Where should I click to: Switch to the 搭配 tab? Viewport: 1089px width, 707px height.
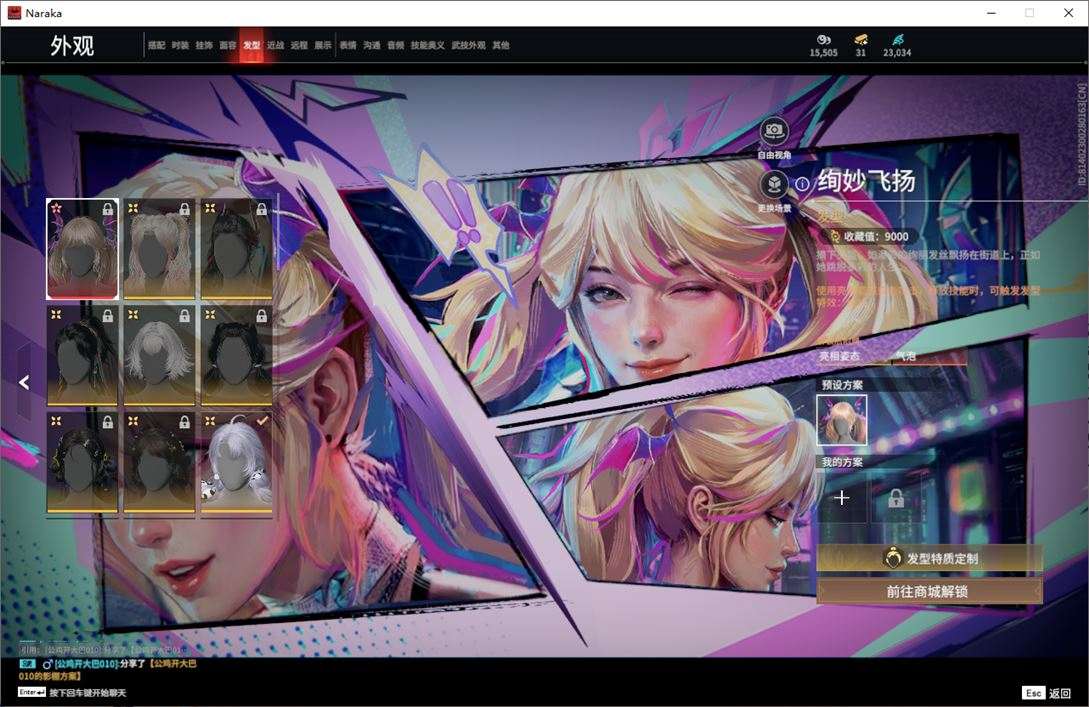(x=156, y=45)
